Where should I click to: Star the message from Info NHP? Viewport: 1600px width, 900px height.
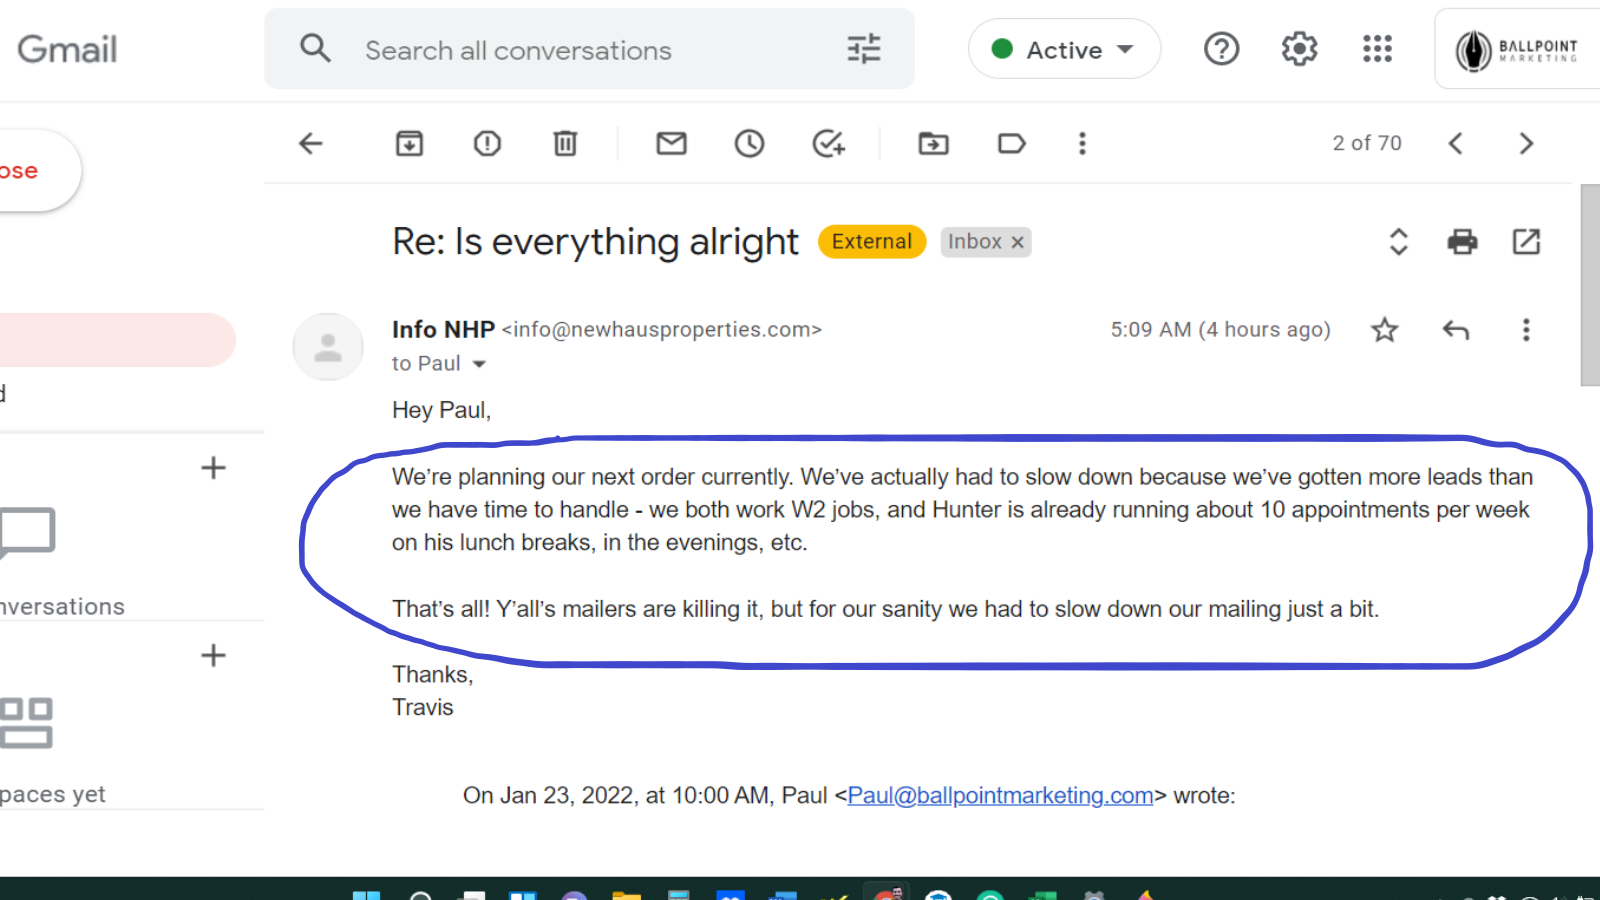coord(1384,330)
